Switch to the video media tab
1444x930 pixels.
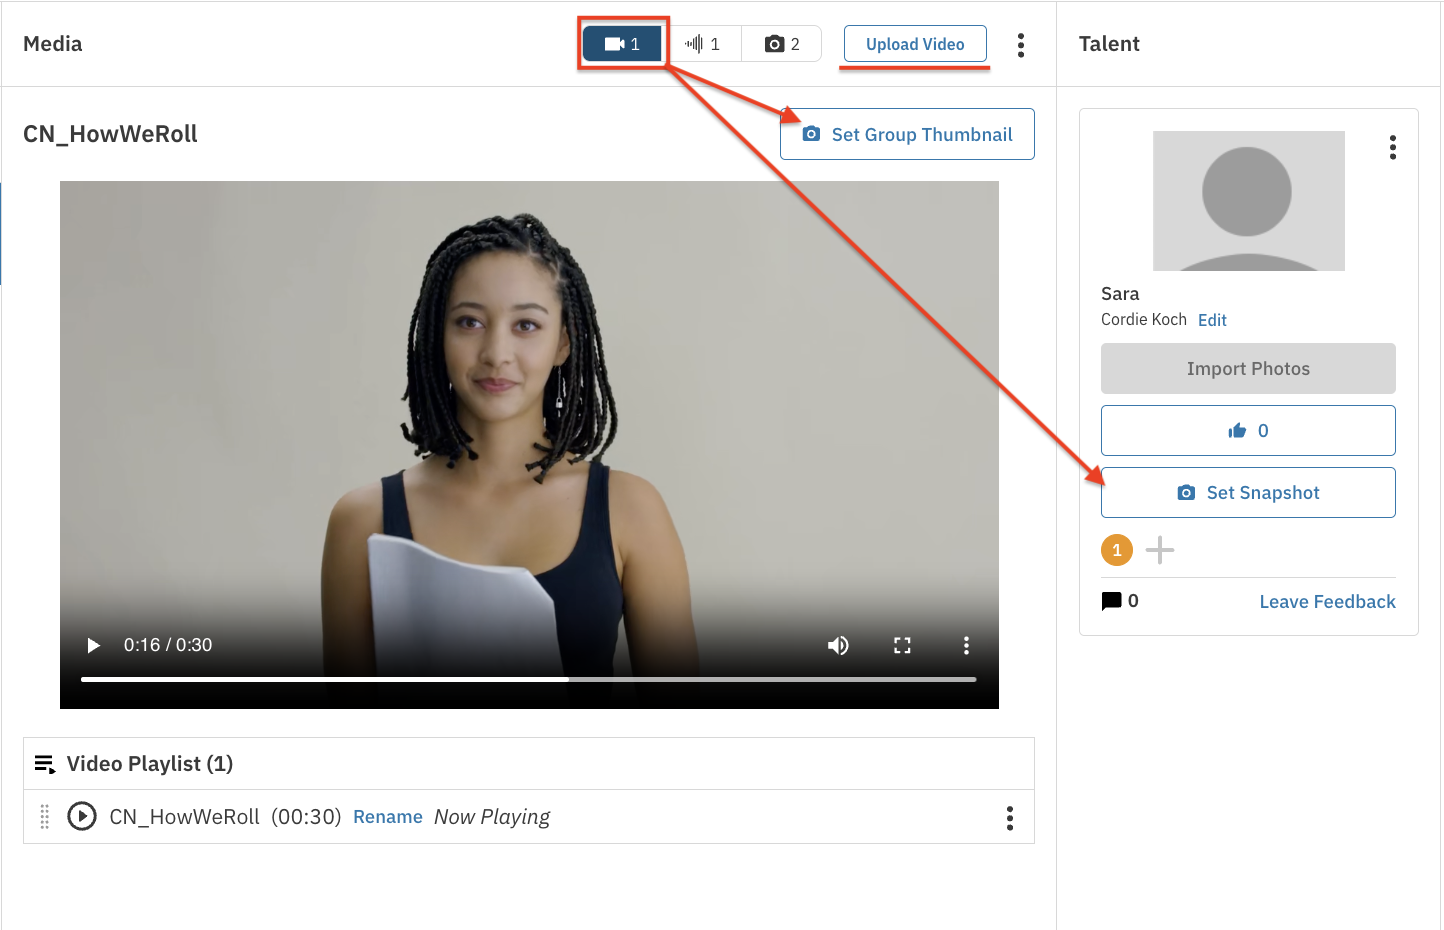[x=622, y=44]
